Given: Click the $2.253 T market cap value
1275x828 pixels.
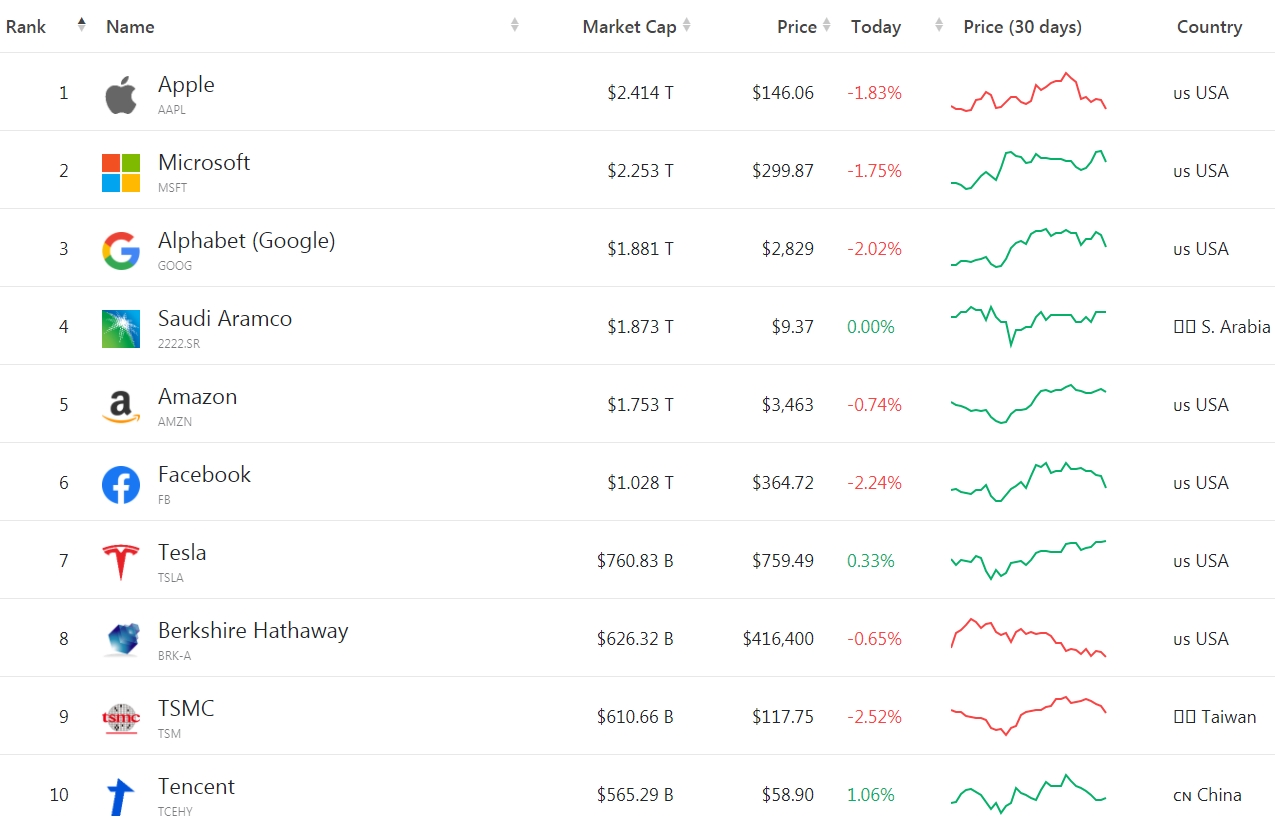Looking at the screenshot, I should point(640,171).
